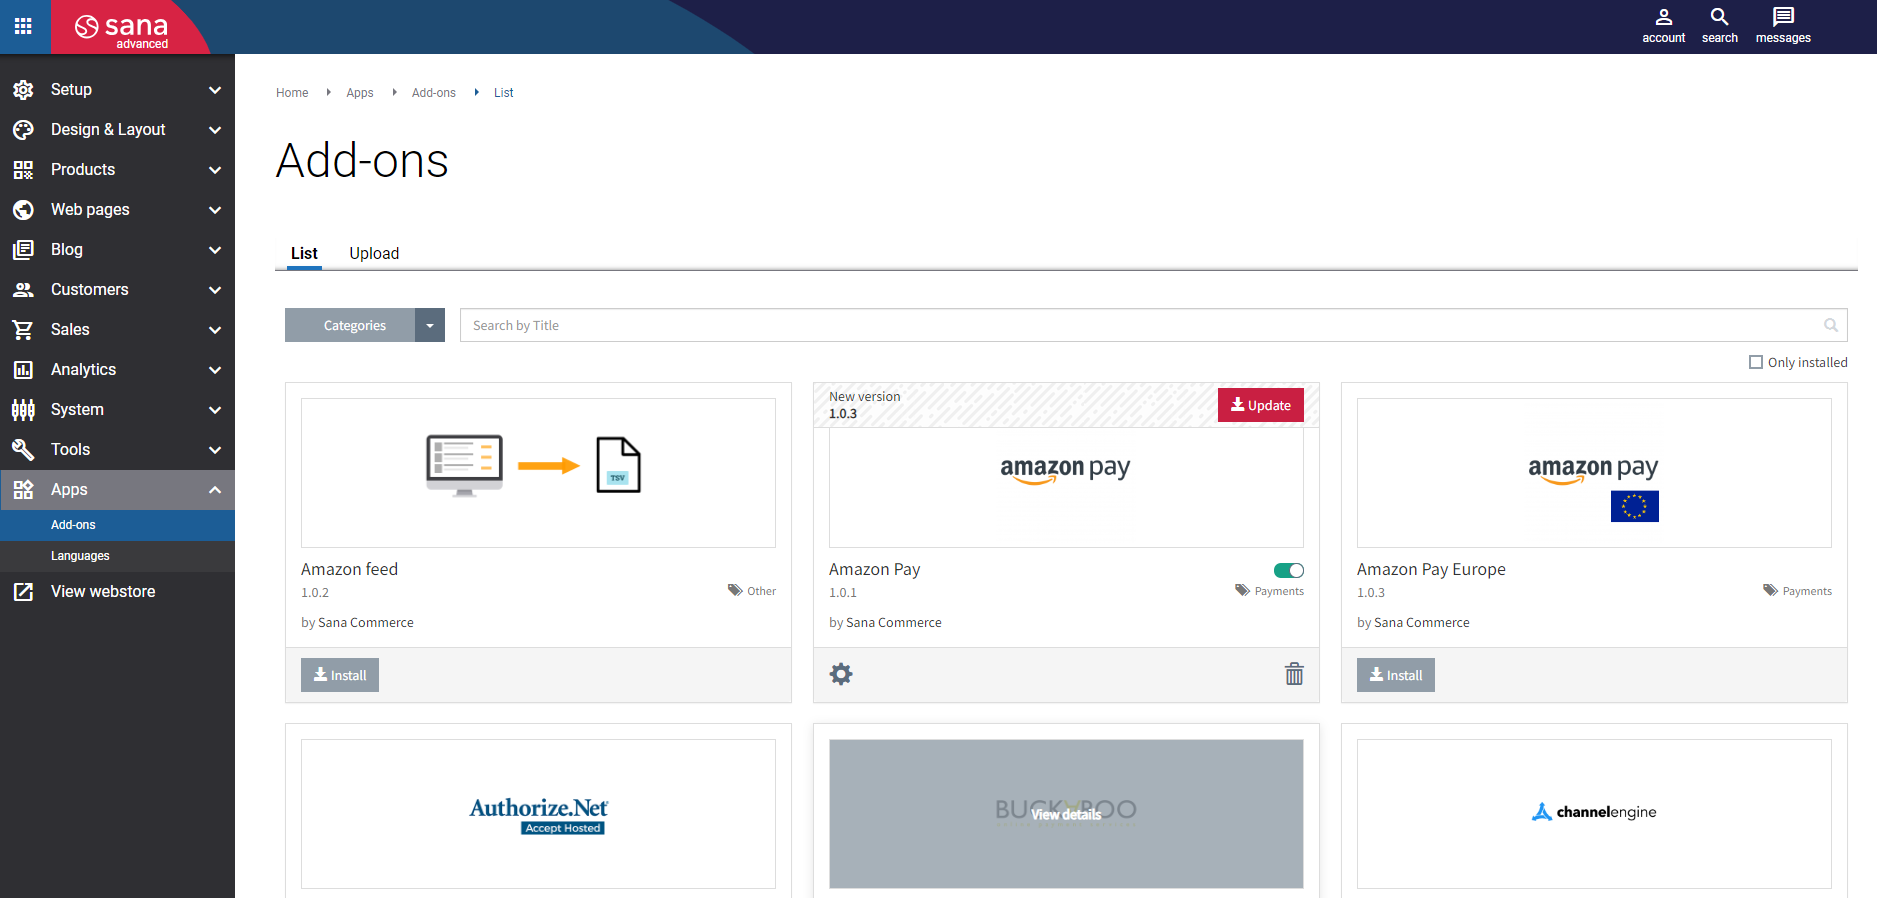Image resolution: width=1877 pixels, height=898 pixels.
Task: Open the channelengine add-on thumbnail
Action: click(1594, 814)
